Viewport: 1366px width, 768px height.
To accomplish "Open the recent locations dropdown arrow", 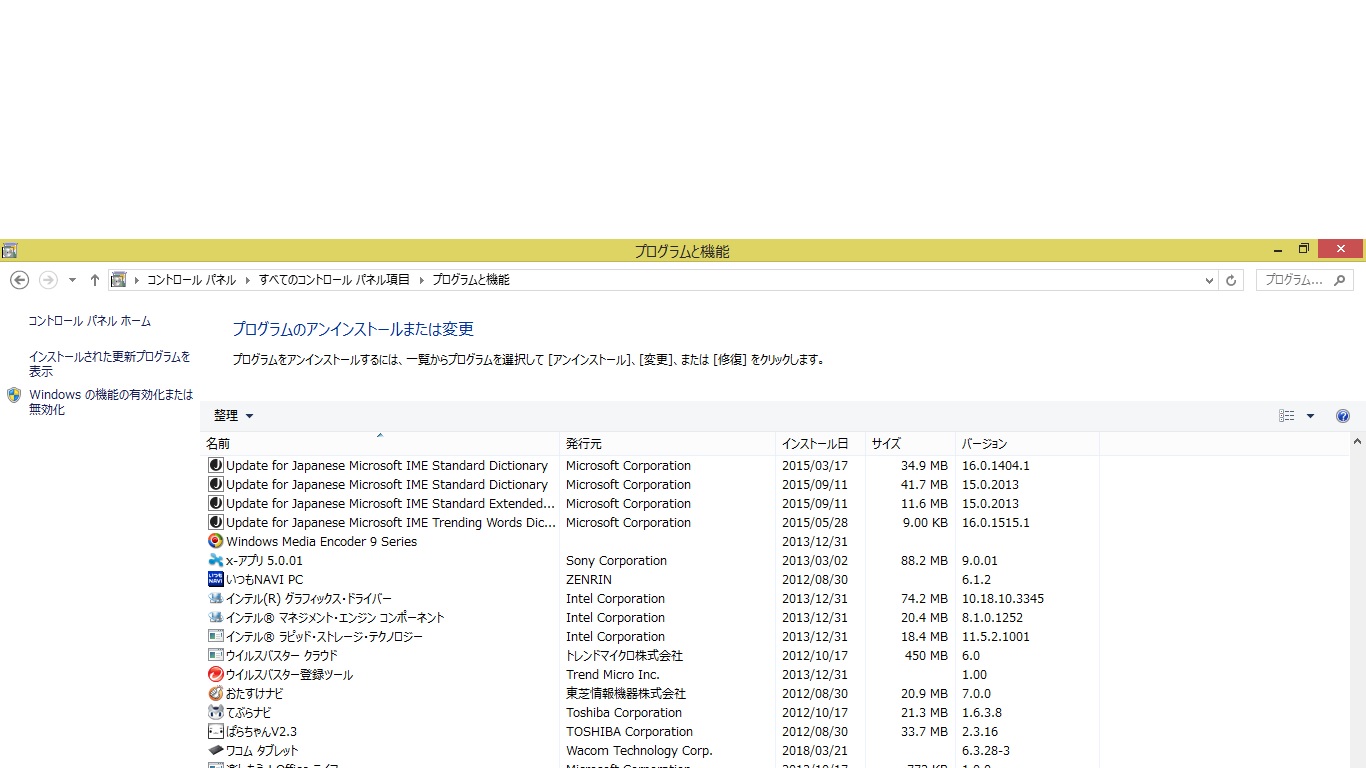I will 72,280.
